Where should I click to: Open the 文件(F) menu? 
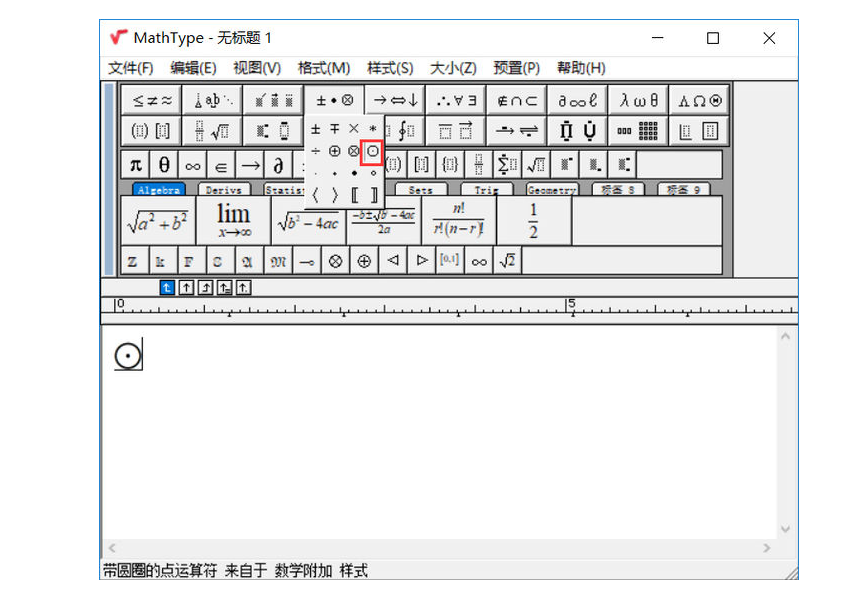(x=131, y=68)
